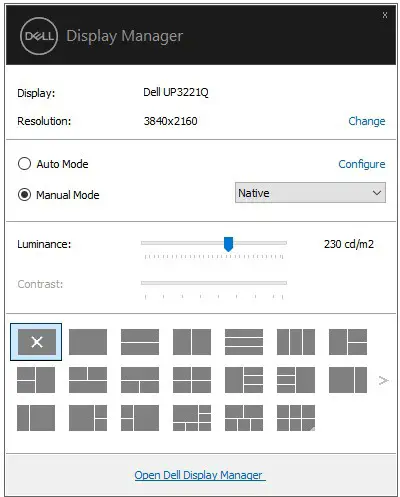The width and height of the screenshot is (400, 497).
Task: Select layout with two top, three bottom panes
Action: click(244, 418)
